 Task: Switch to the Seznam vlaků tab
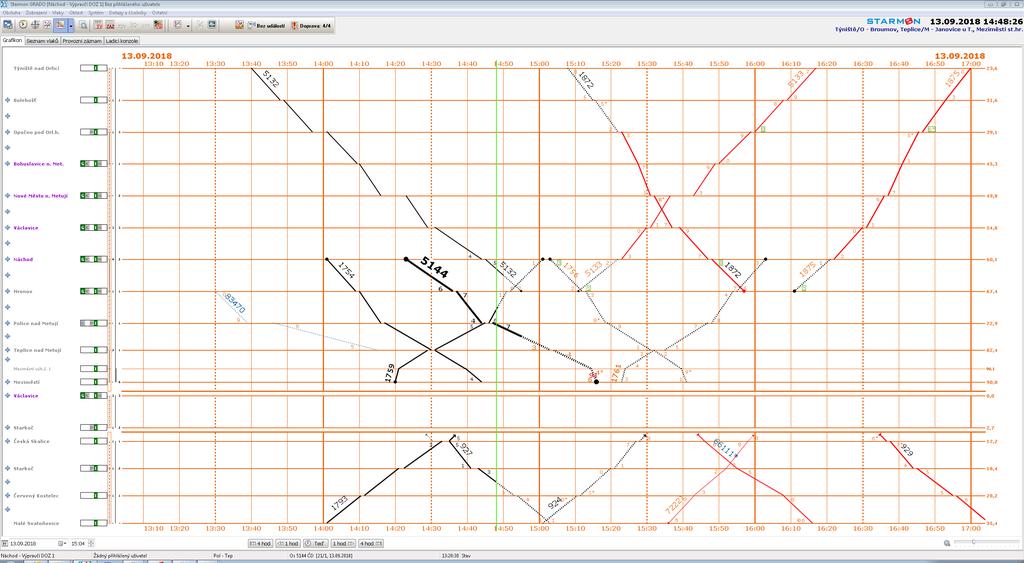(x=42, y=40)
